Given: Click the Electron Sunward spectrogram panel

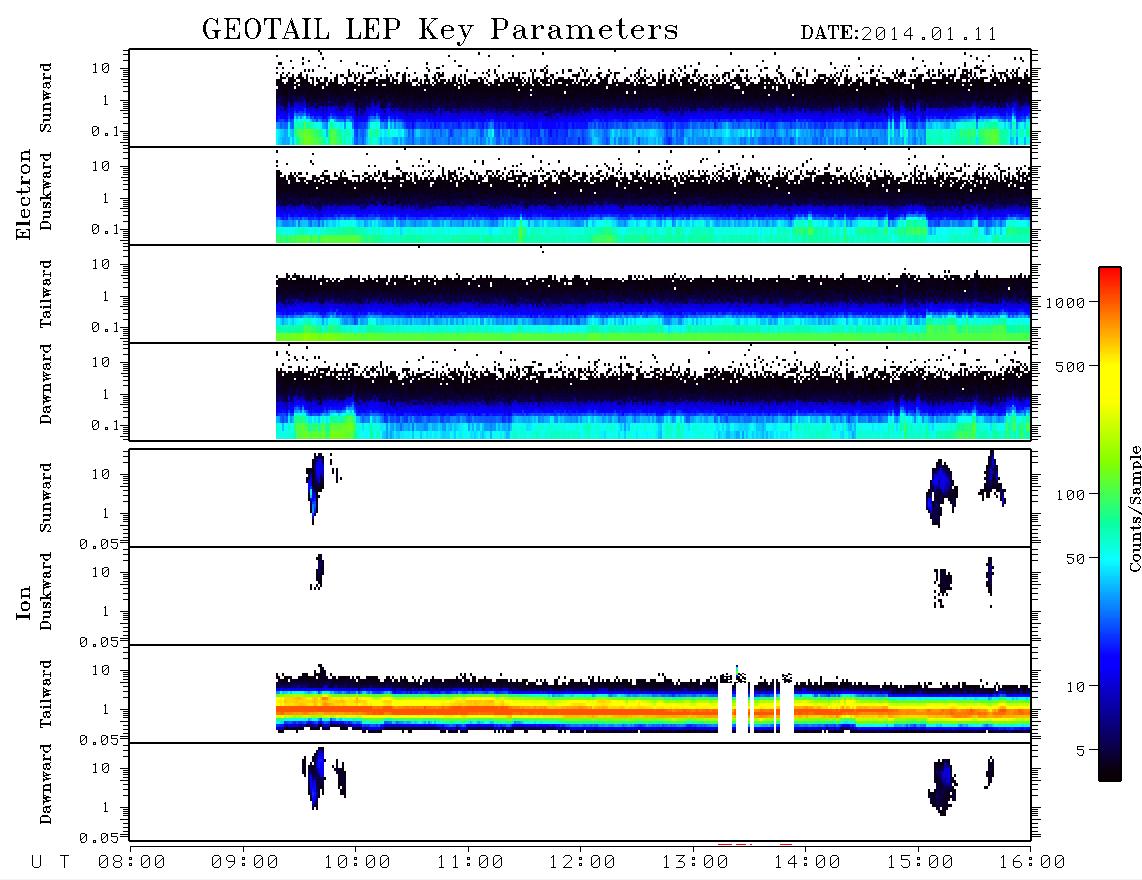Looking at the screenshot, I should (580, 98).
